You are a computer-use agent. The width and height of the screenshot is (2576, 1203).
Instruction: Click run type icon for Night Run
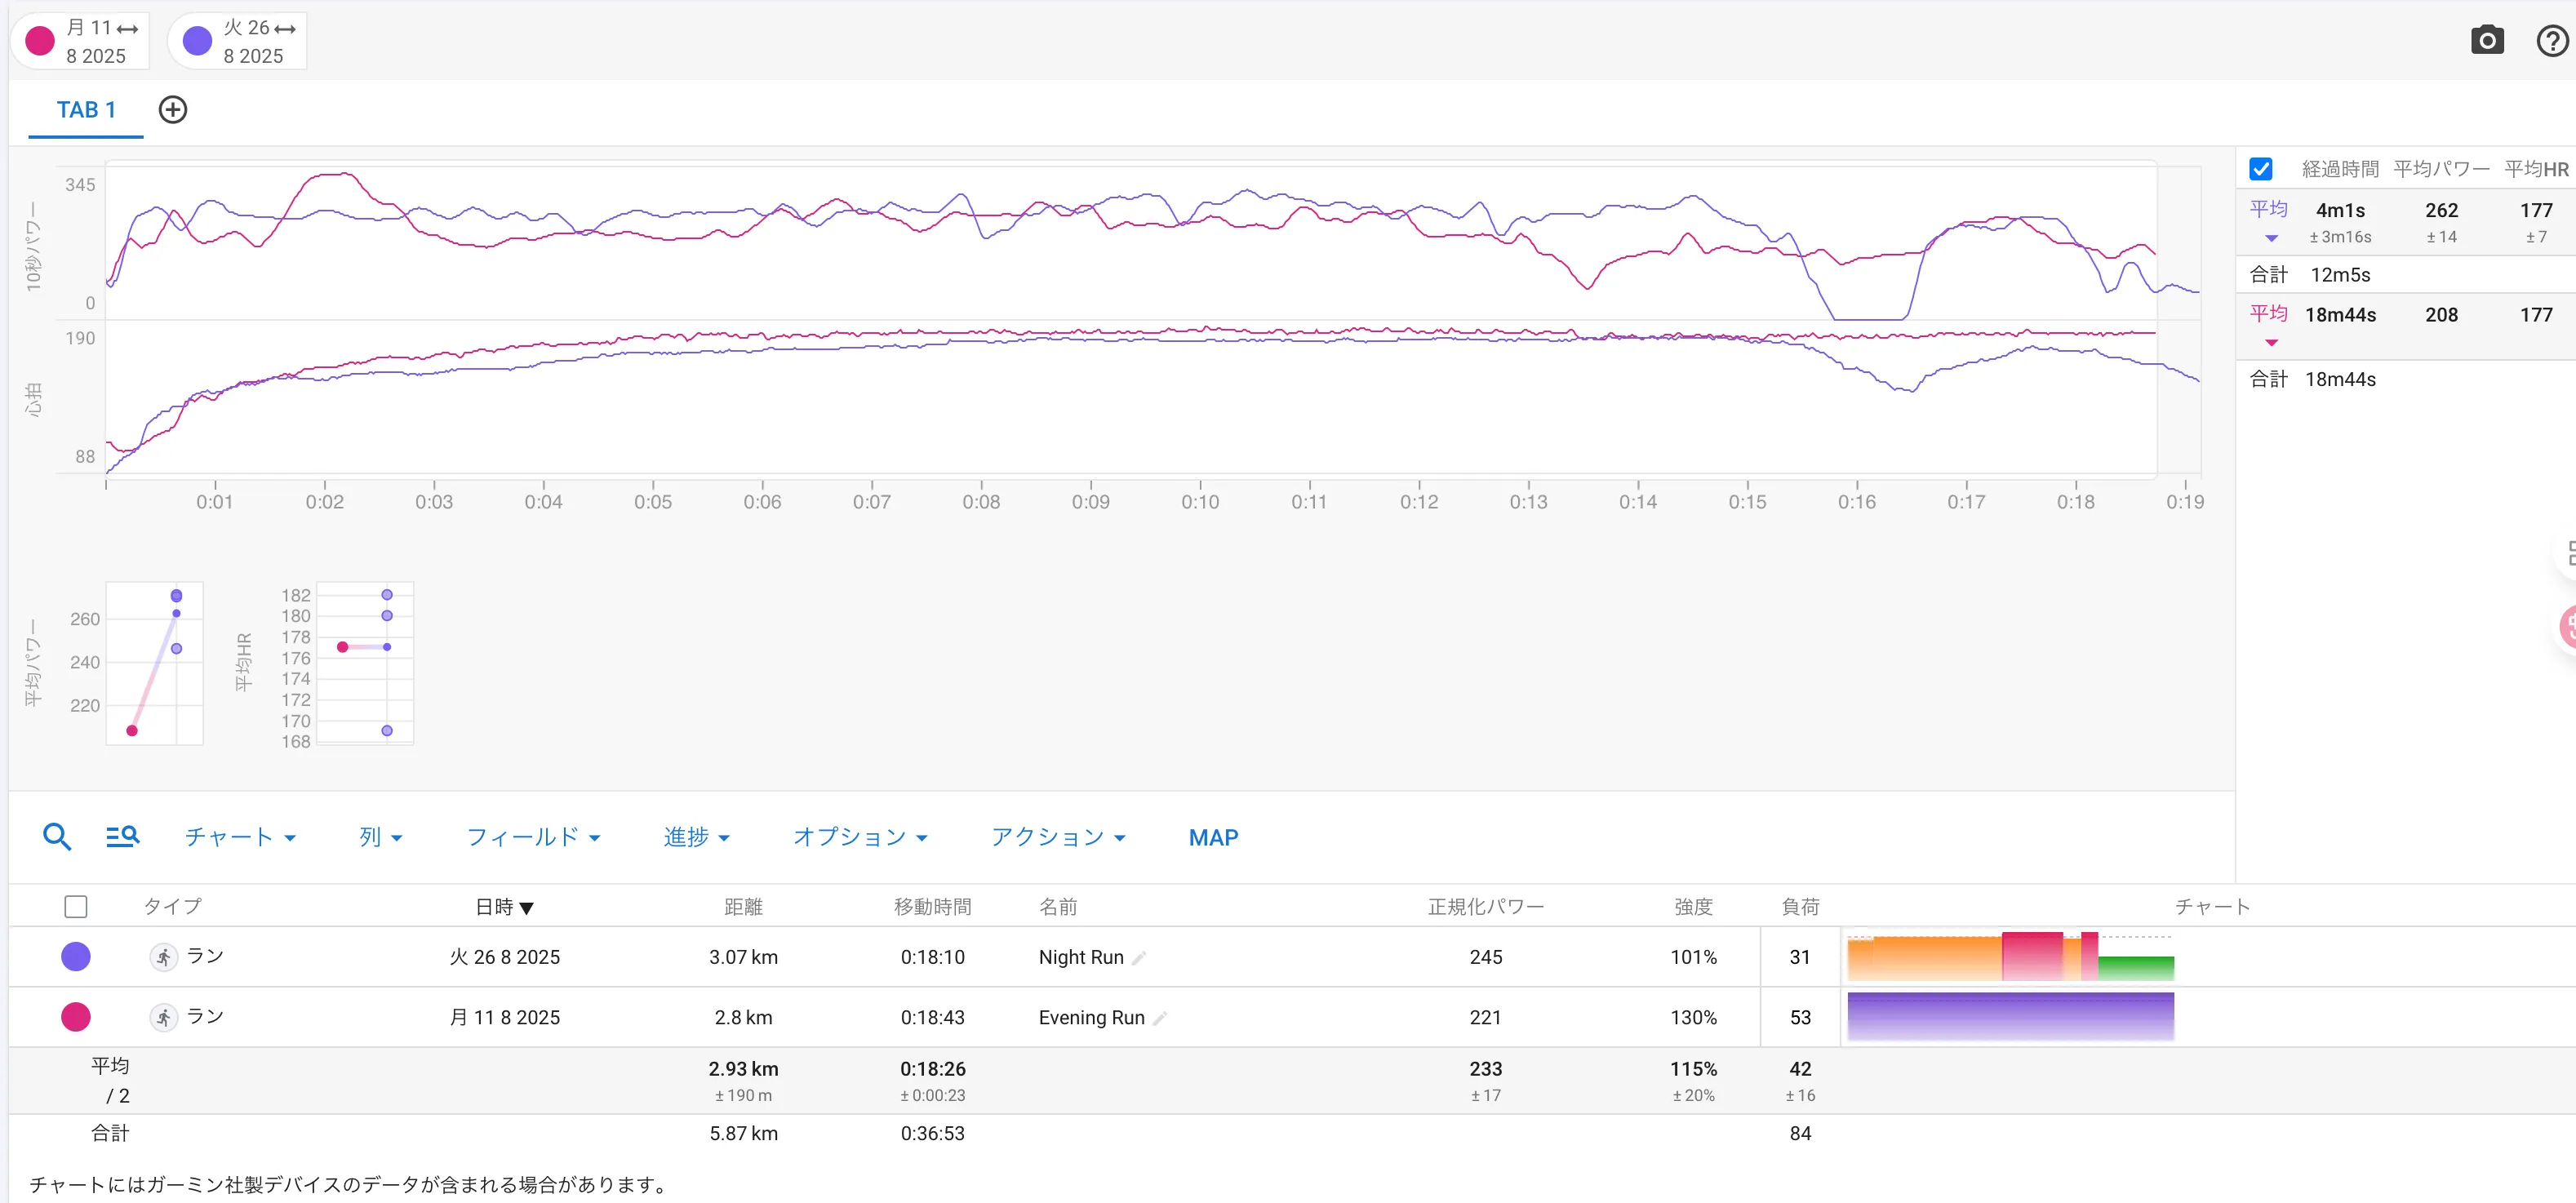click(163, 957)
